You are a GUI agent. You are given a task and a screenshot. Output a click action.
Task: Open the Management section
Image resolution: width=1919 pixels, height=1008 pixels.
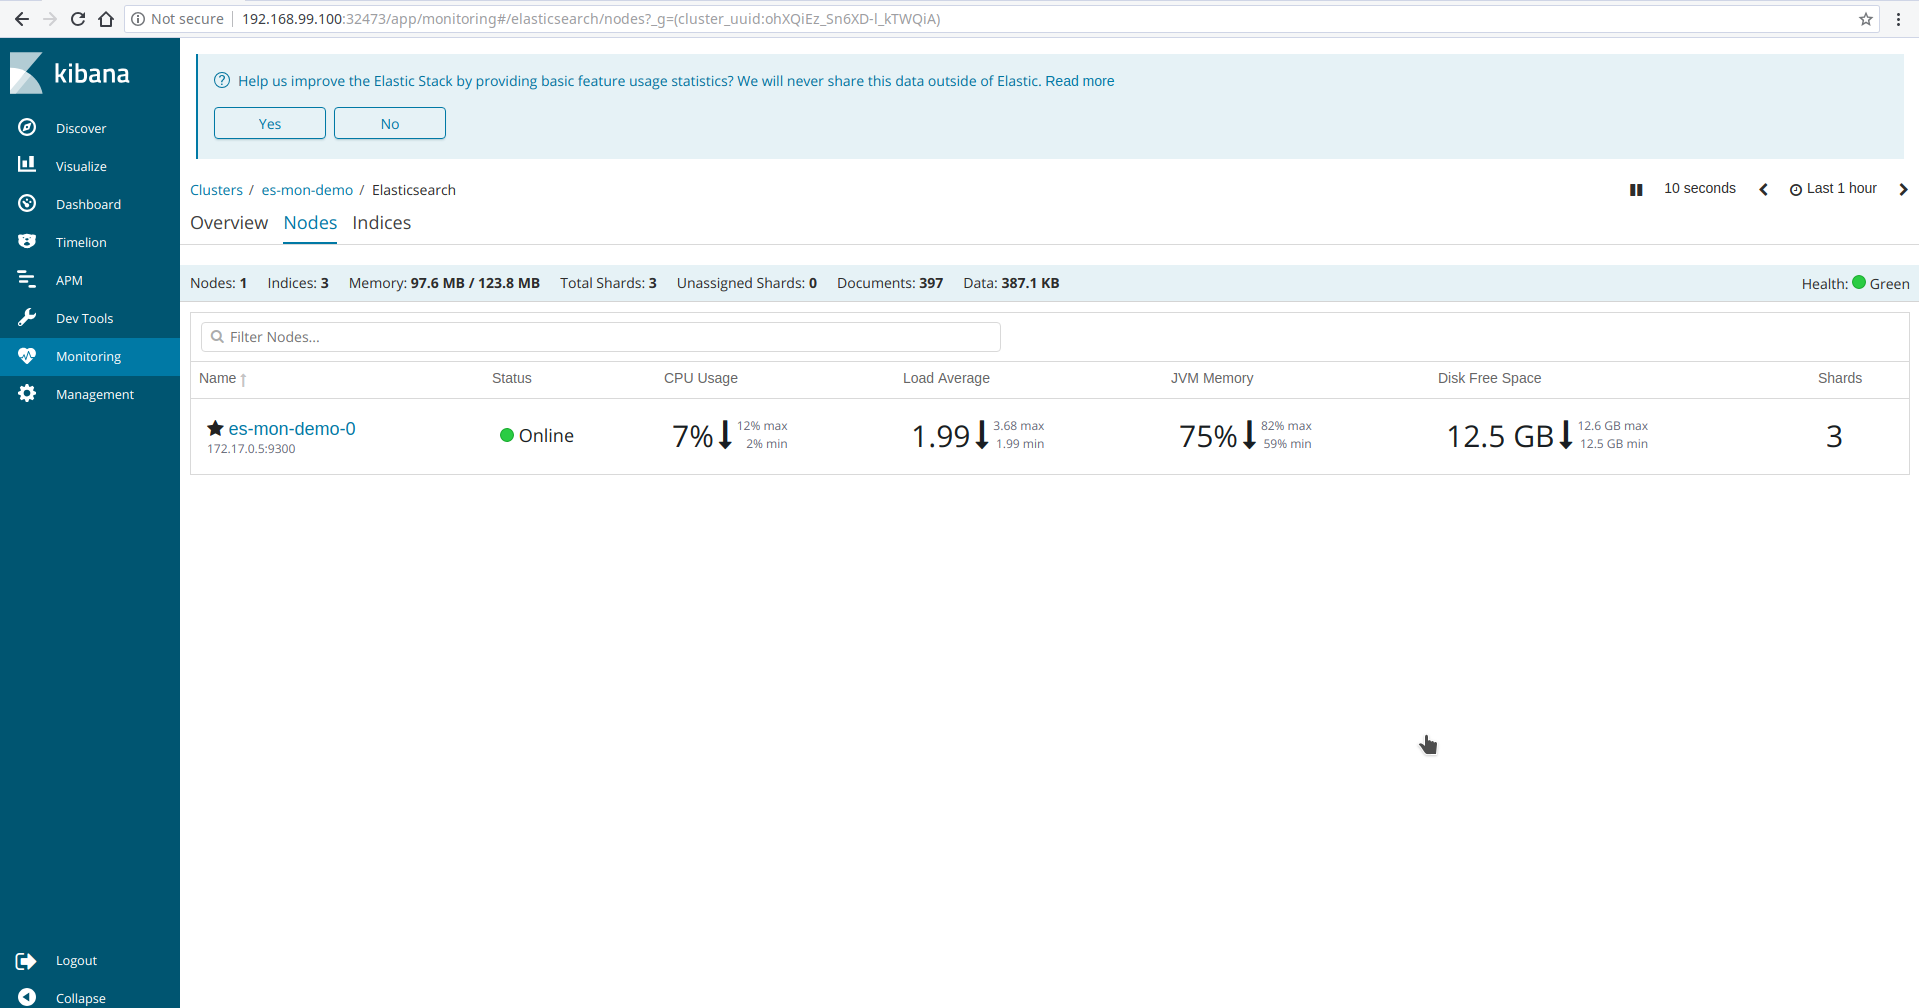(x=96, y=394)
